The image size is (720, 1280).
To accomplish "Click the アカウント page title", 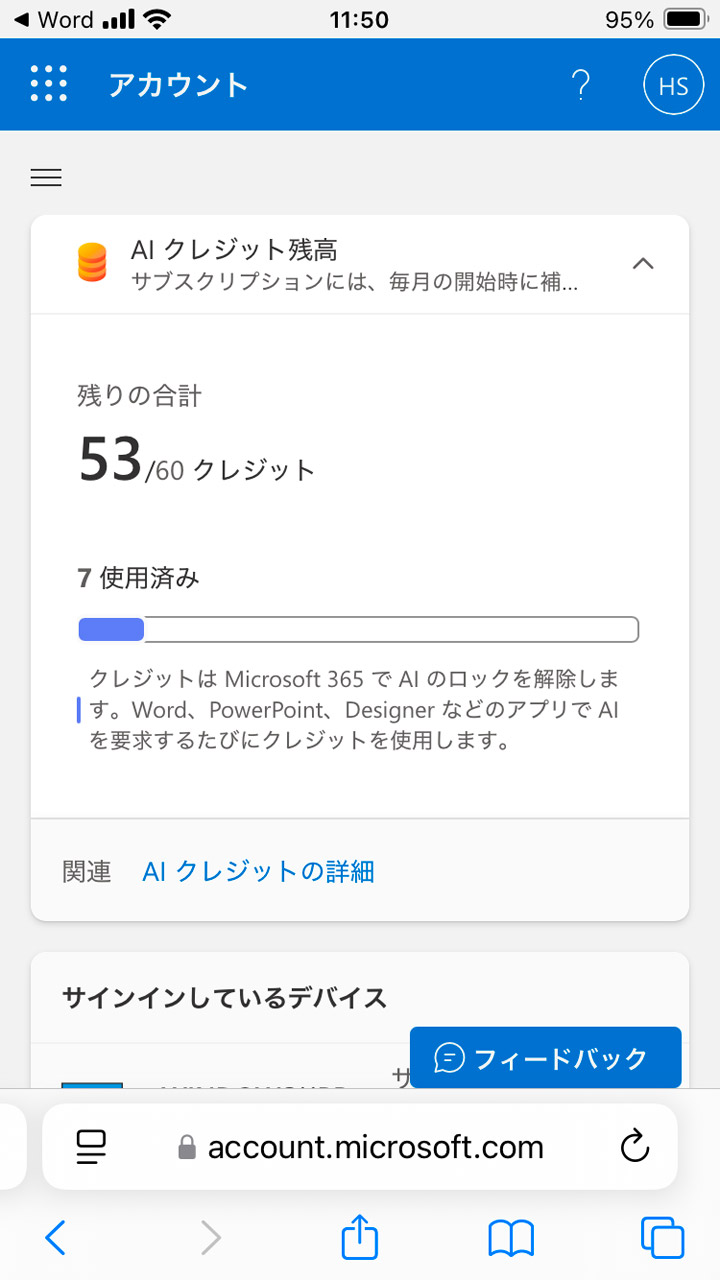I will pos(178,85).
